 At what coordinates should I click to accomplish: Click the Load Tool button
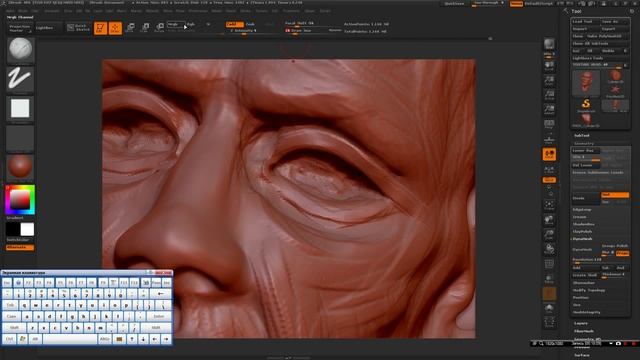tap(585, 21)
